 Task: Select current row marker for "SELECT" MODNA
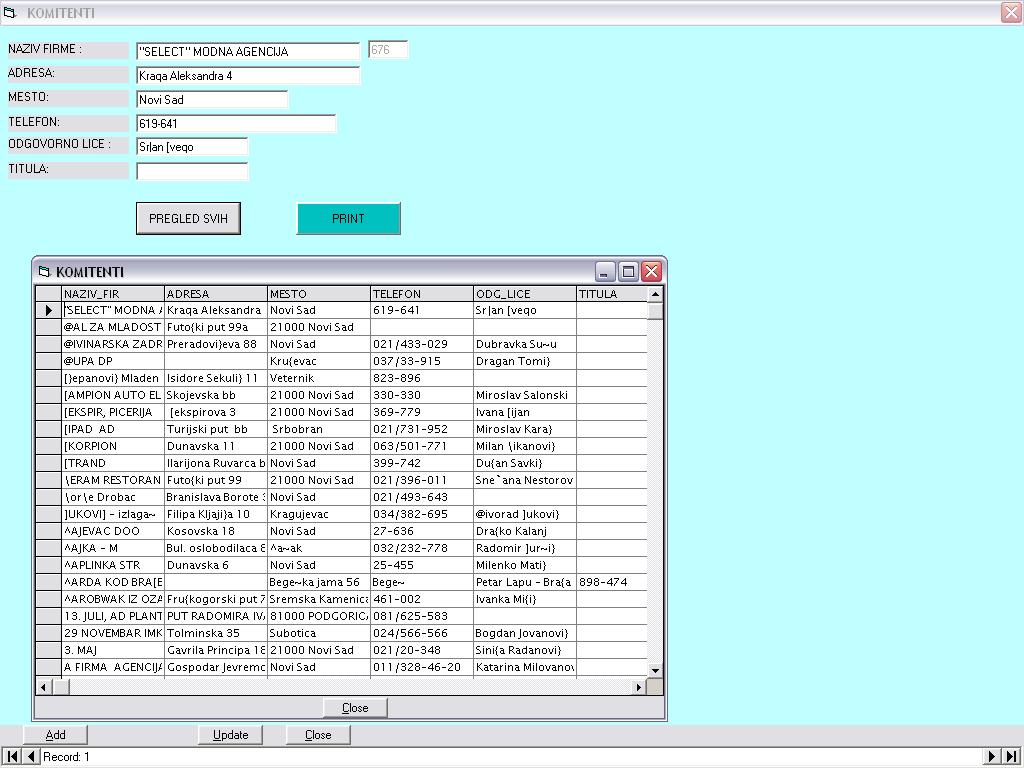(48, 310)
